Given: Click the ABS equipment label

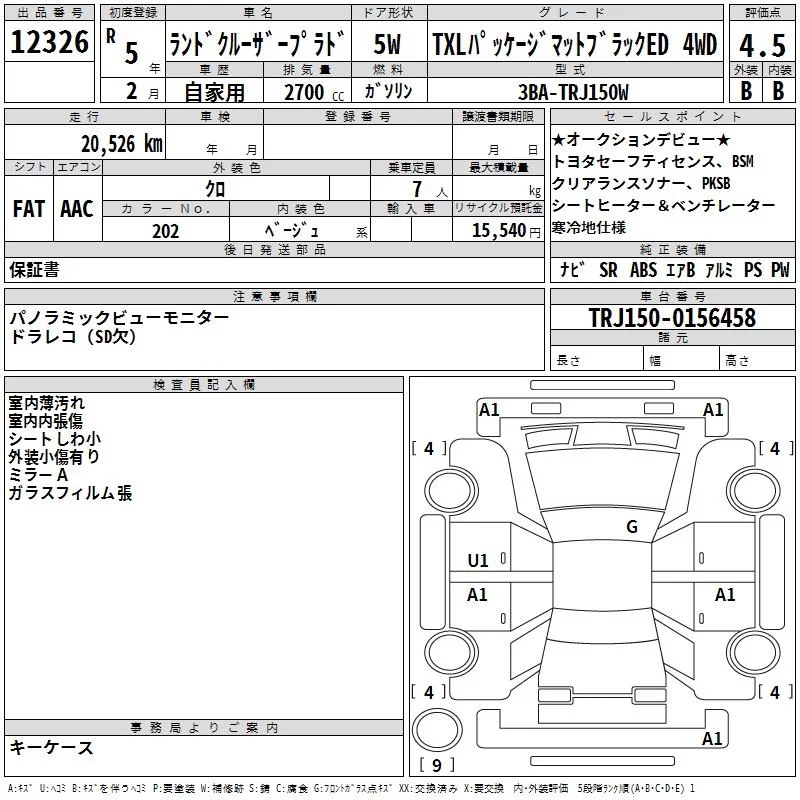Looking at the screenshot, I should pos(646,270).
